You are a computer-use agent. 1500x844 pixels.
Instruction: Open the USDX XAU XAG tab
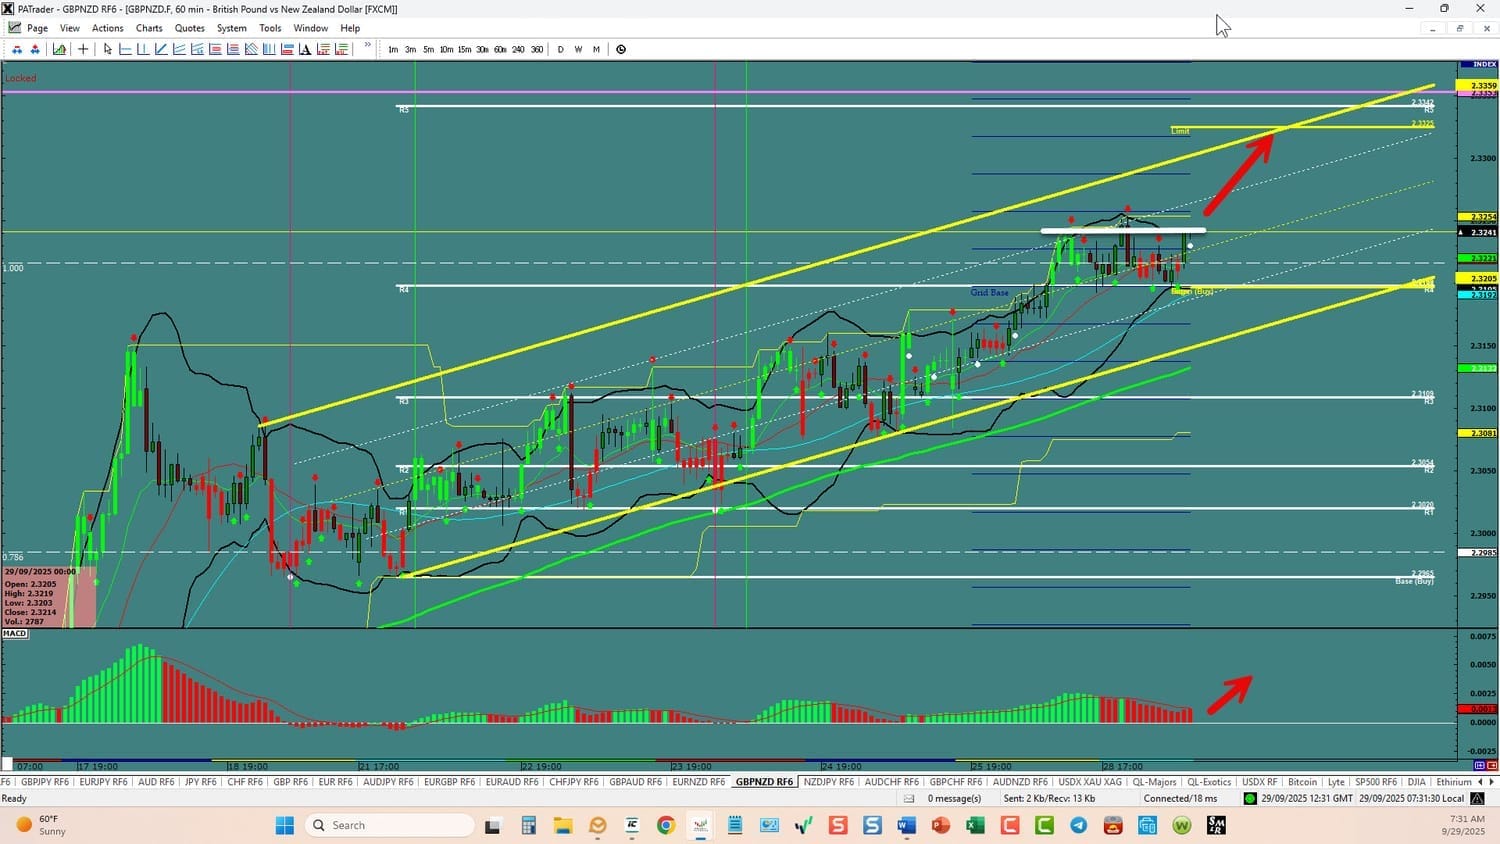[1090, 782]
